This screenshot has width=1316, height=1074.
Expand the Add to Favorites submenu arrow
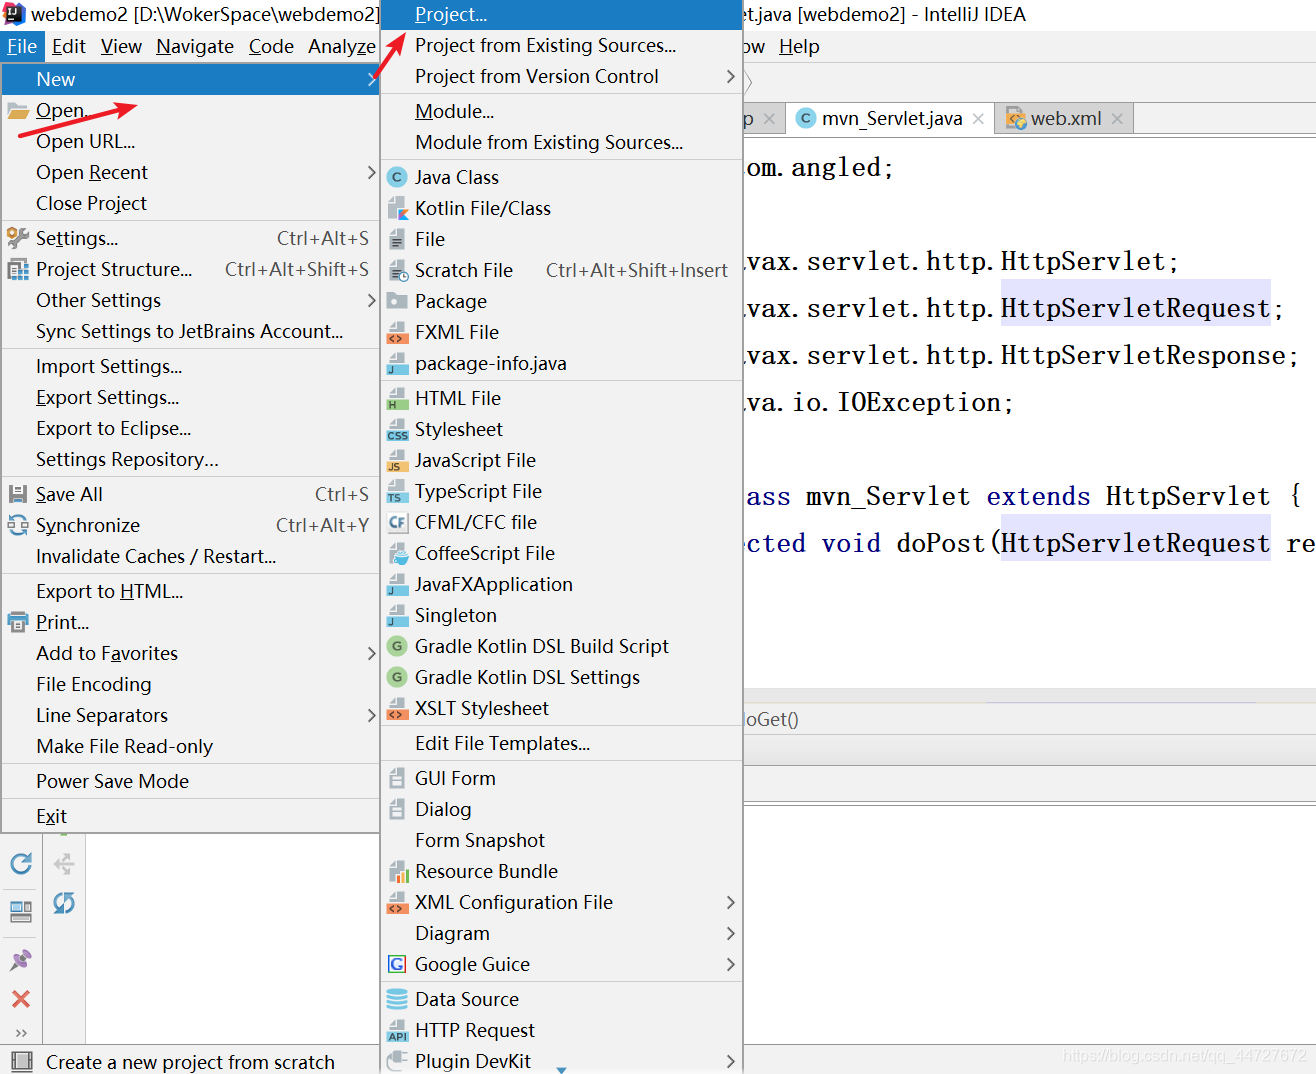[371, 653]
